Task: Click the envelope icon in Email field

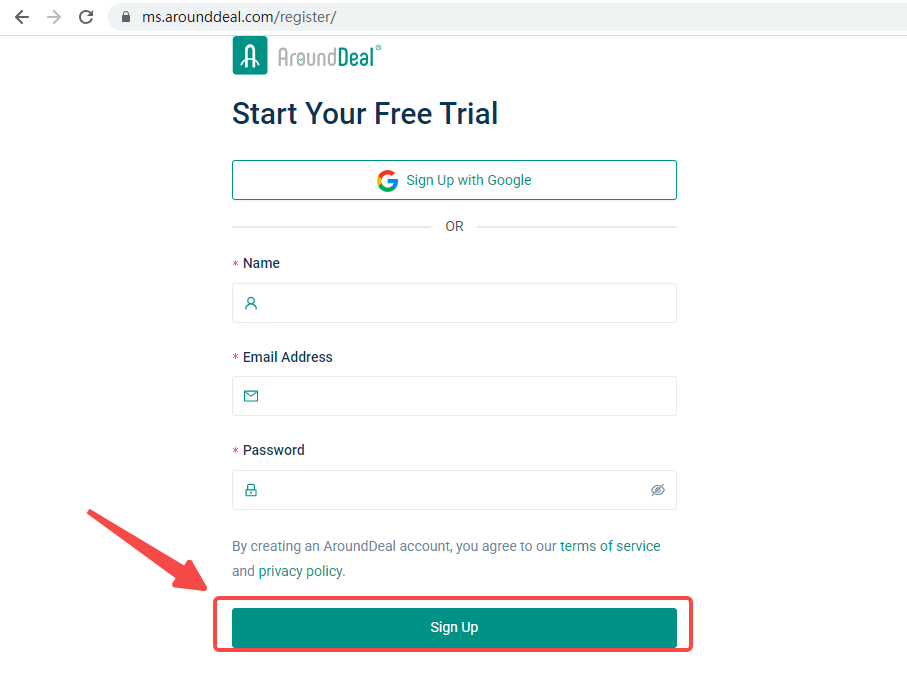Action: point(251,396)
